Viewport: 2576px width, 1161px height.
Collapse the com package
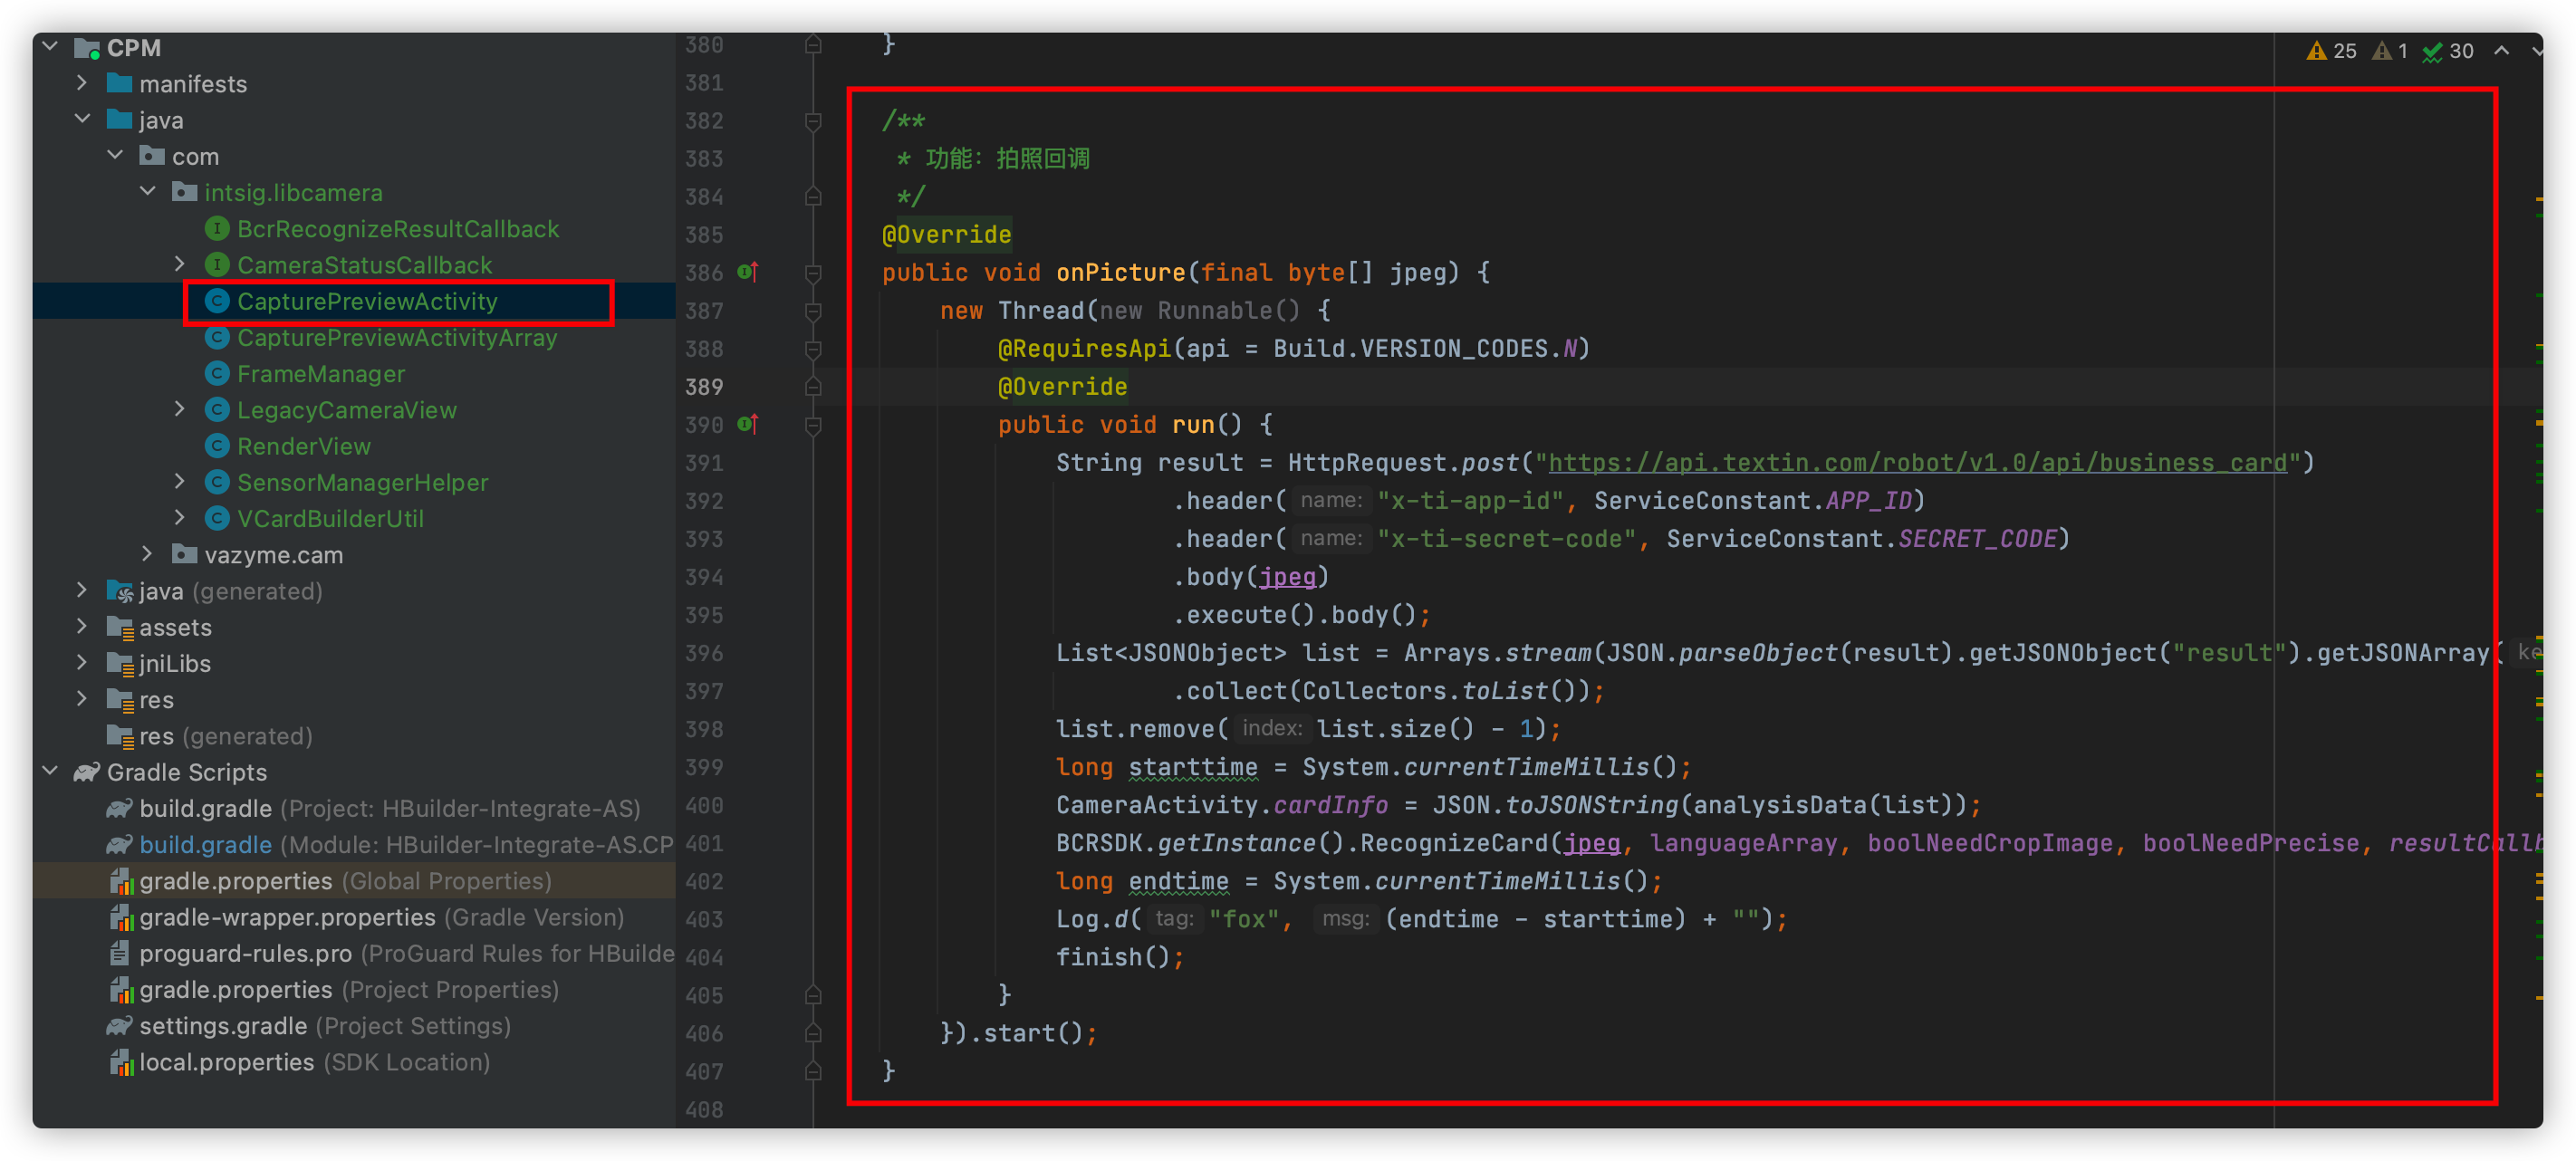coord(115,155)
